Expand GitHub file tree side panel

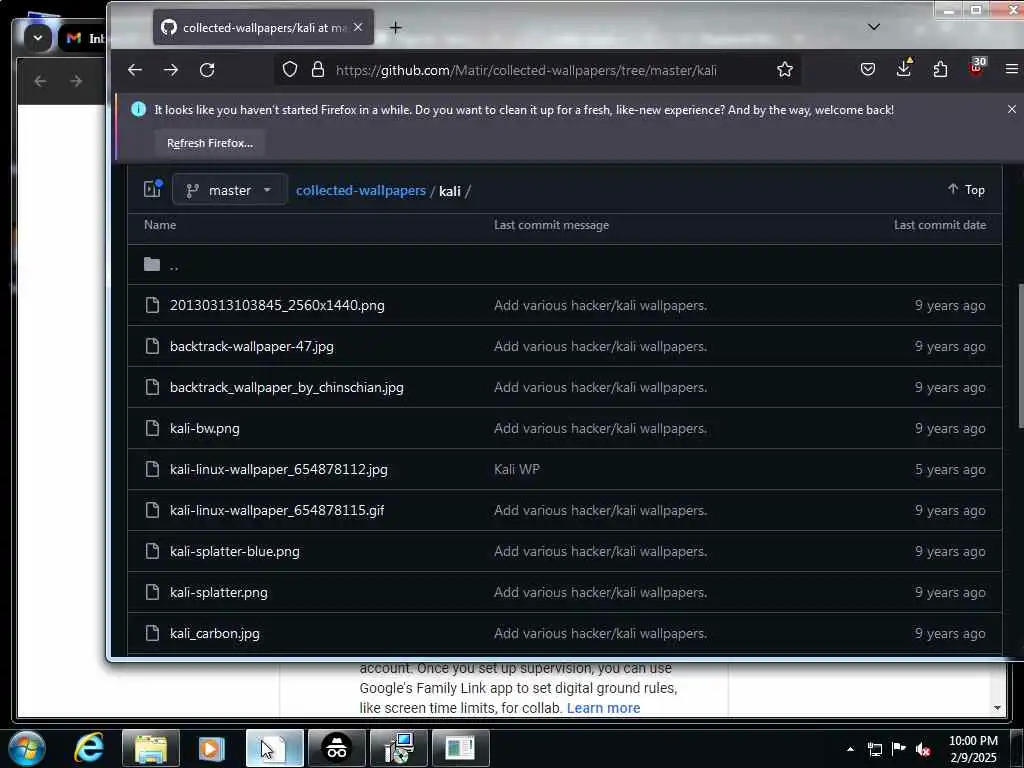pos(153,189)
